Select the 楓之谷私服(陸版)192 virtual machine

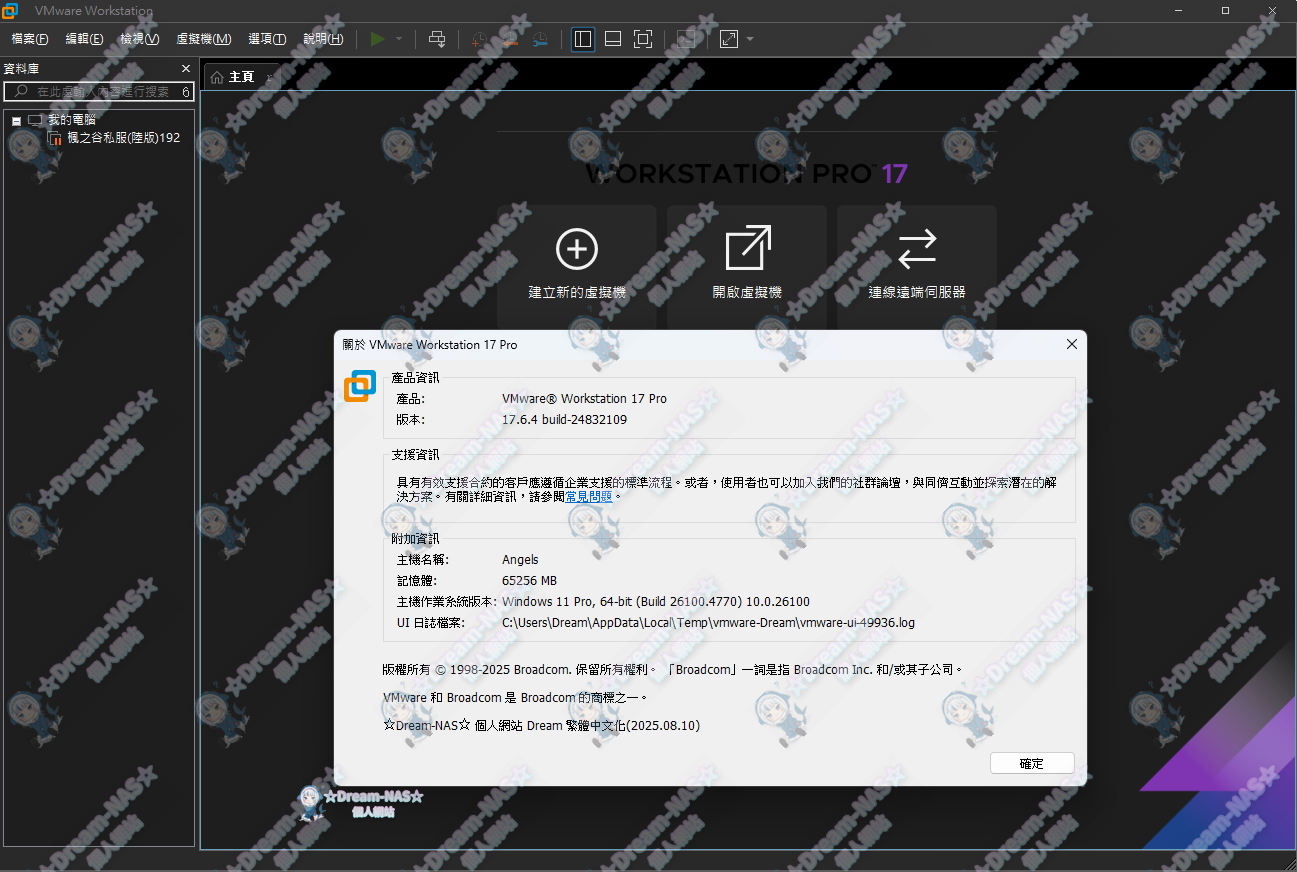(x=123, y=138)
